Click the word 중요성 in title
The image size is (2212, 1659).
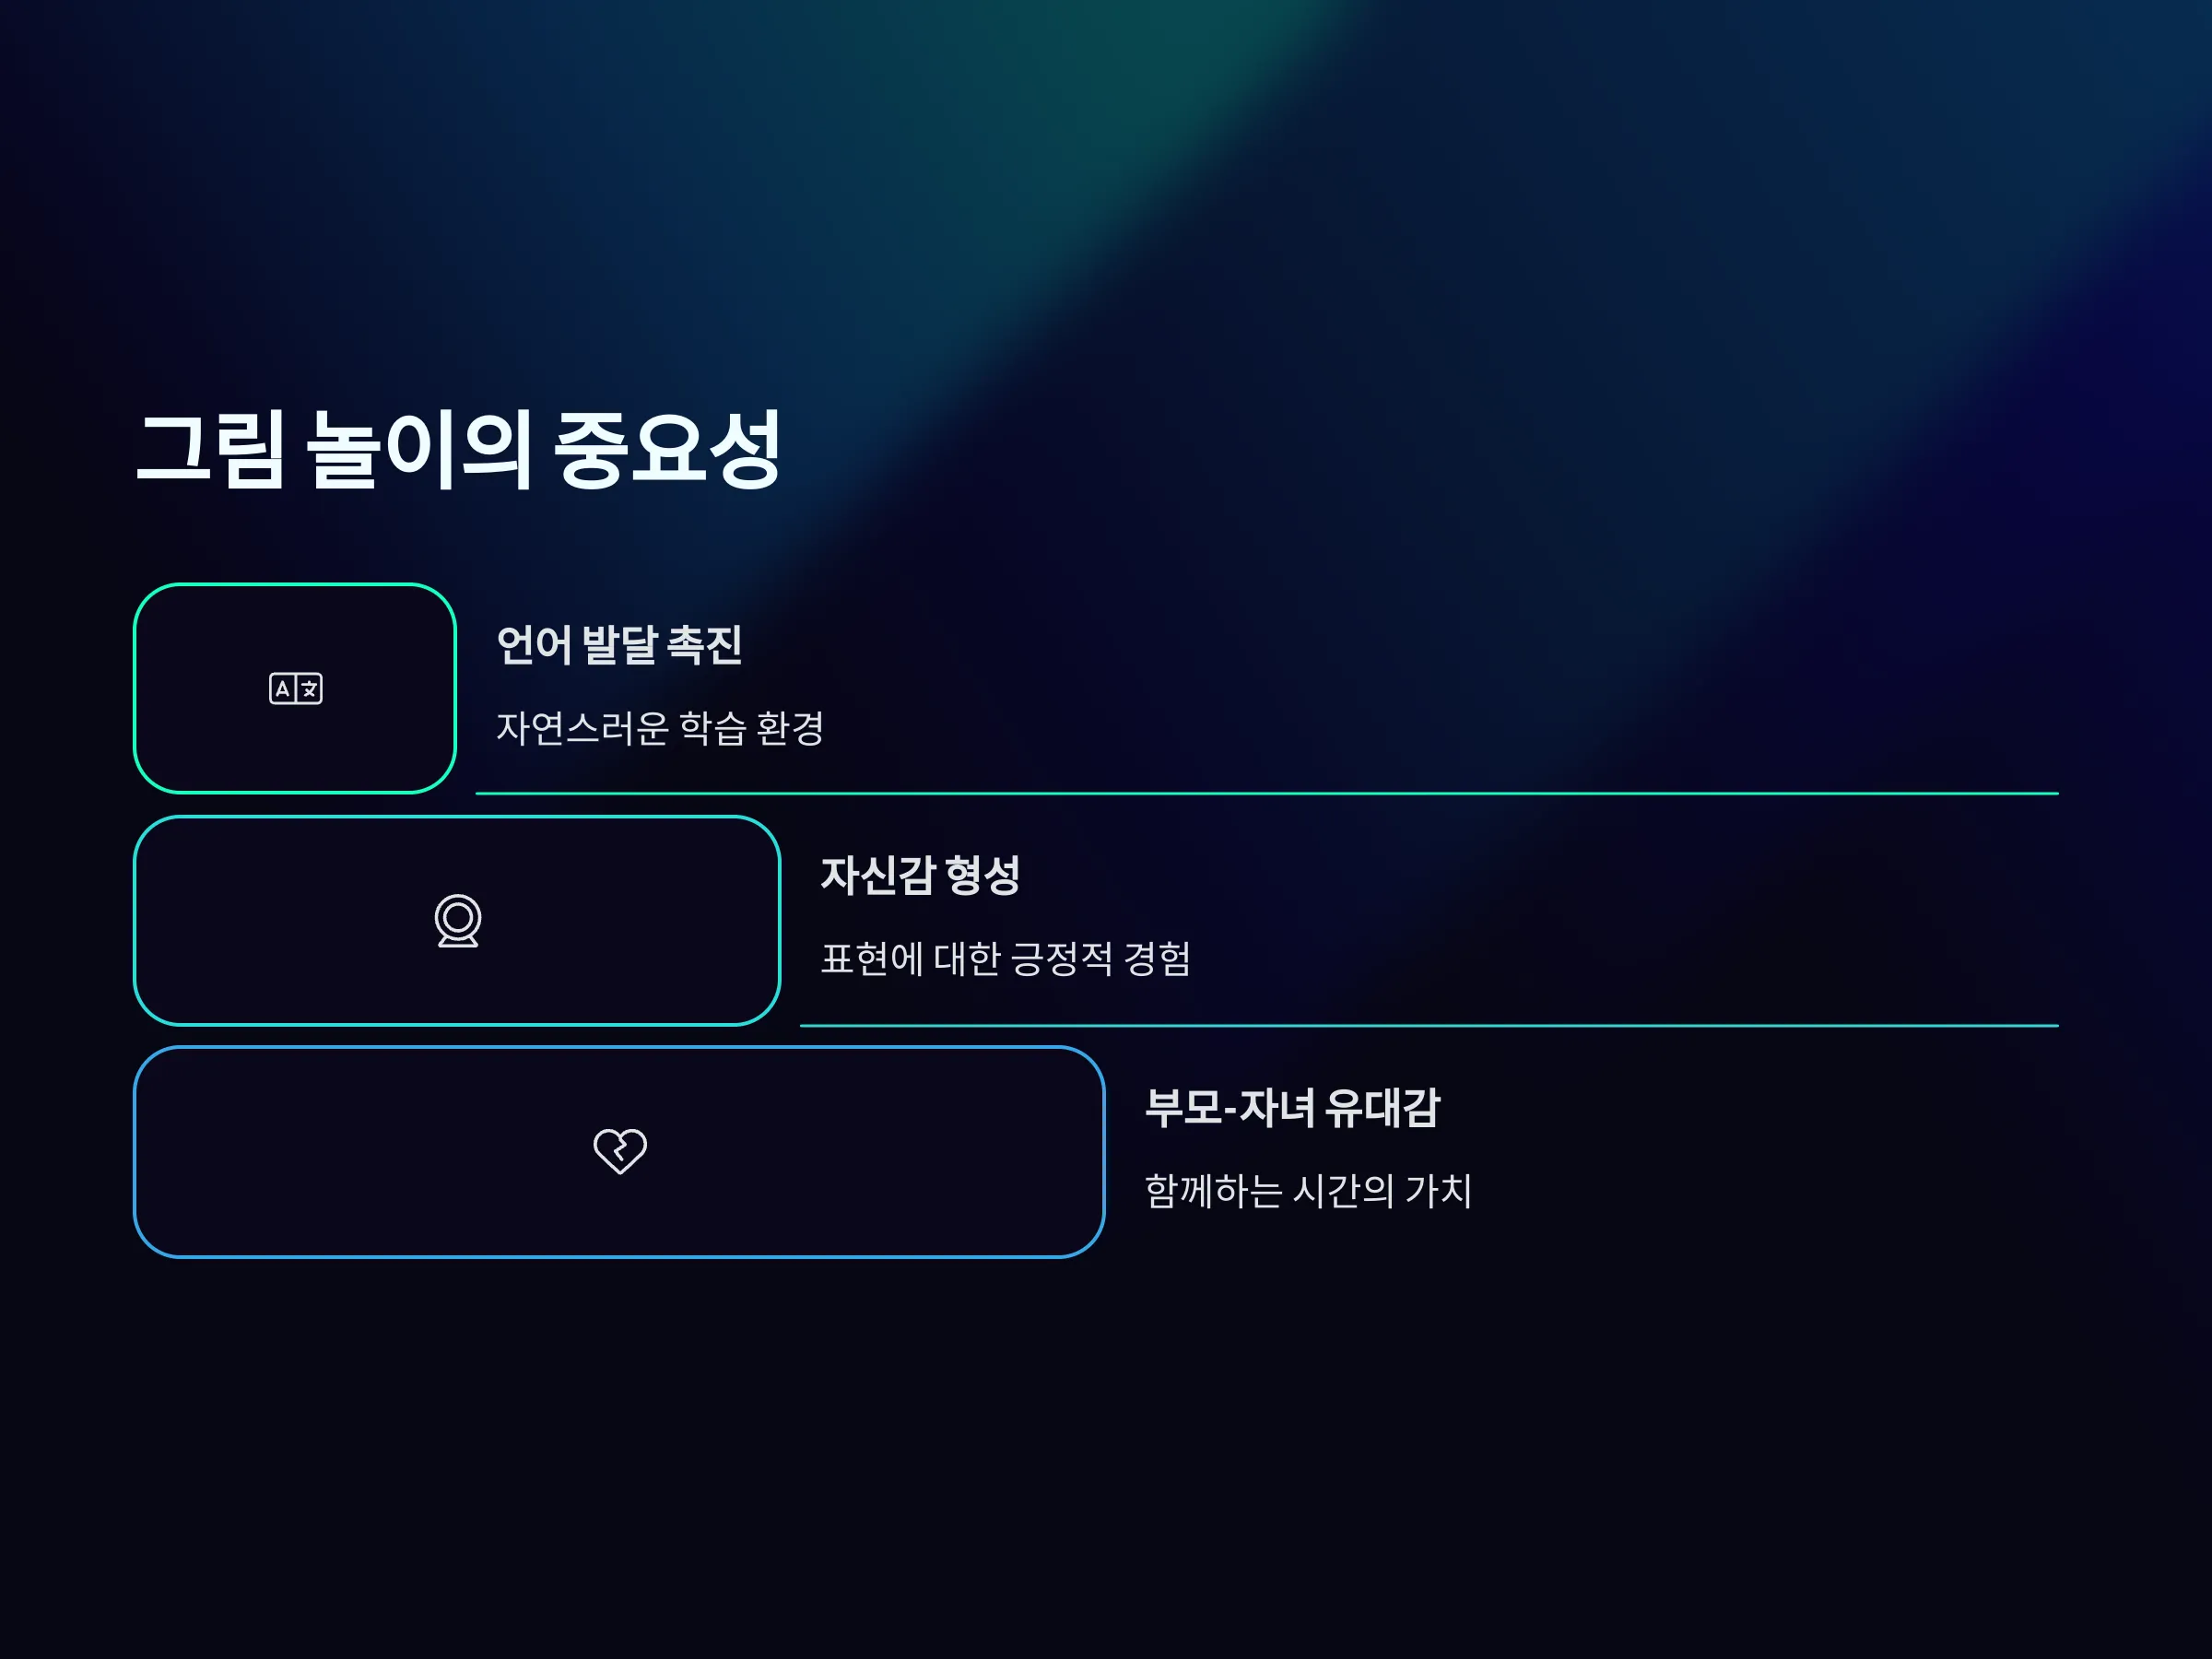(667, 449)
